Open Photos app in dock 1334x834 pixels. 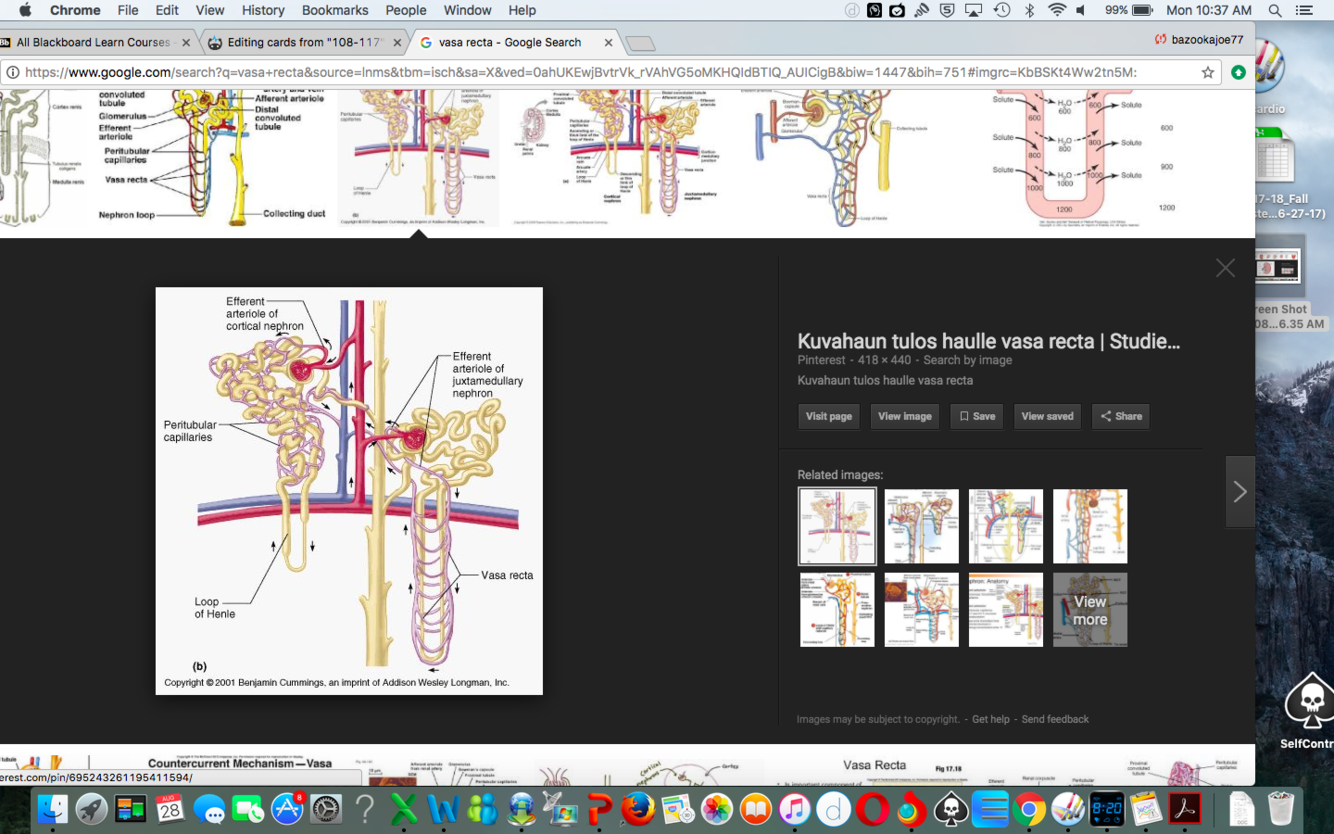tap(716, 808)
